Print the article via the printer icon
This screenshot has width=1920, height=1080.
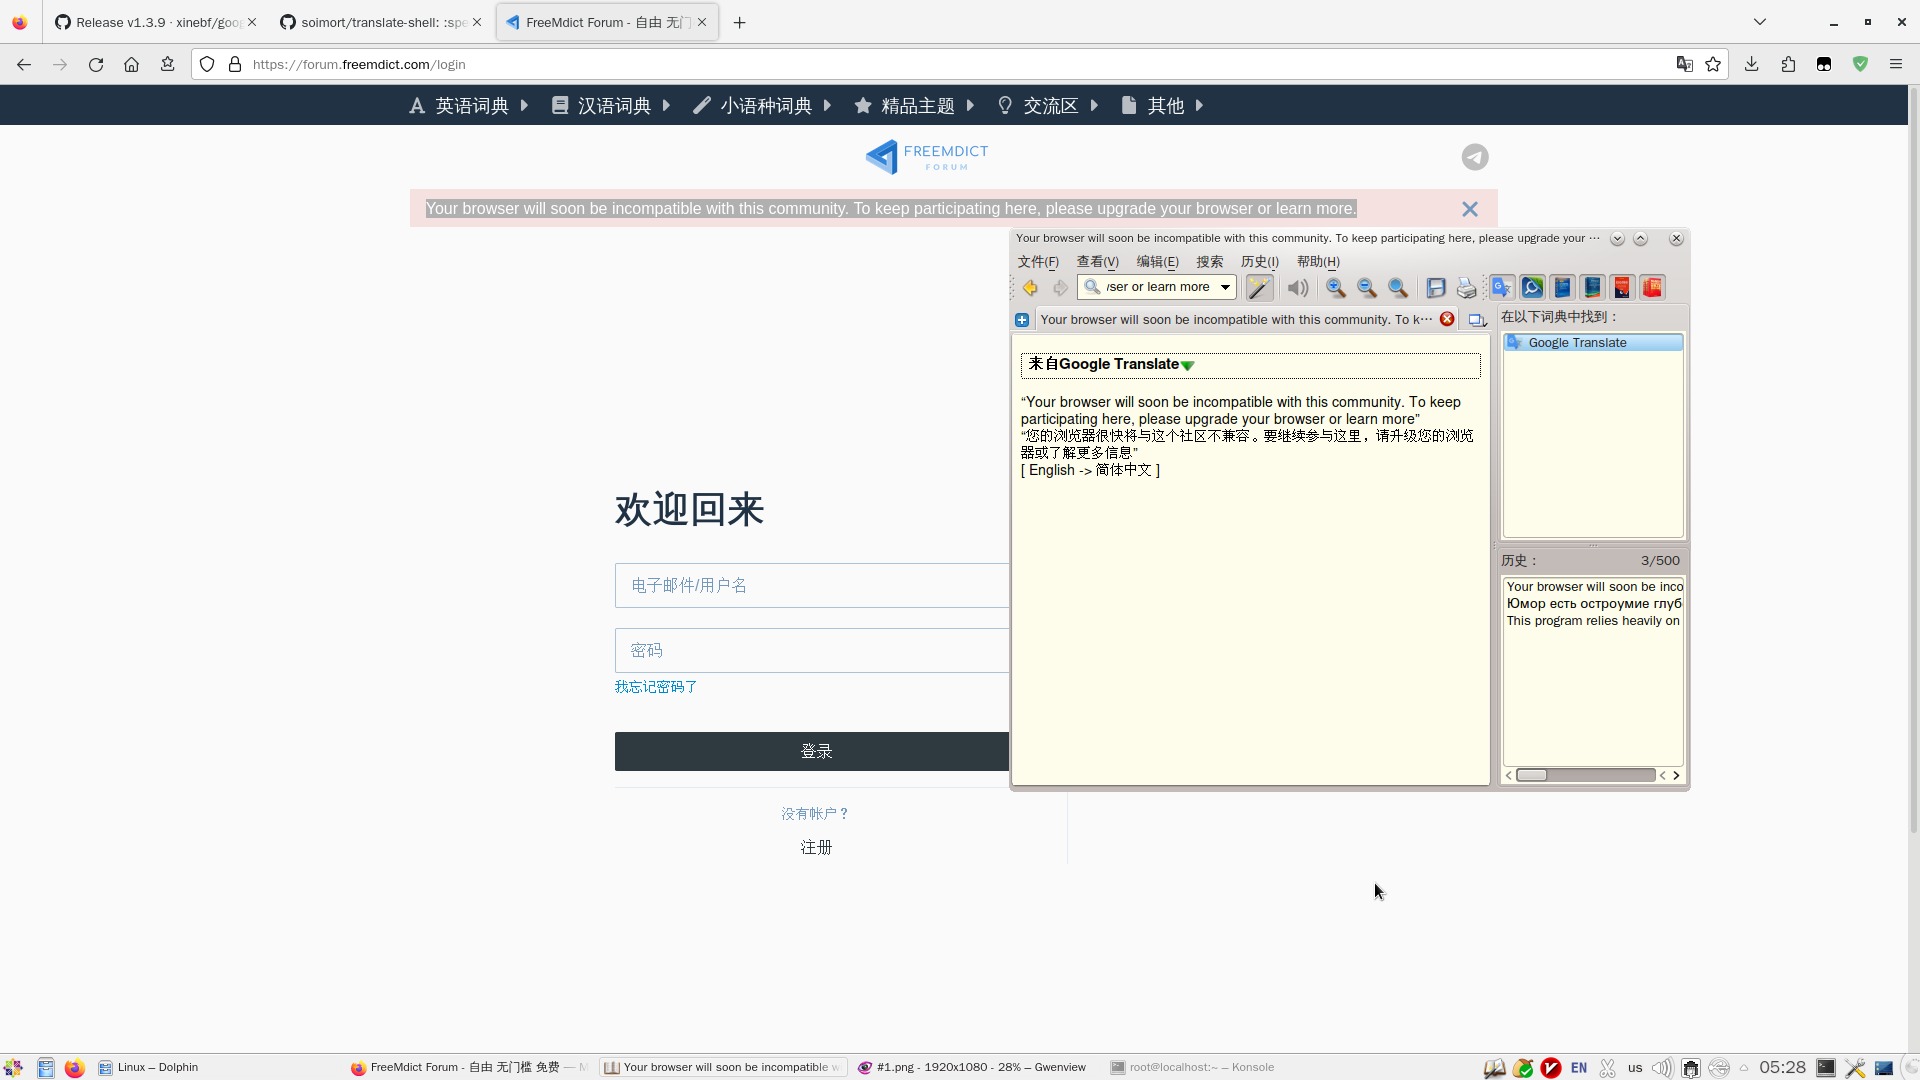coord(1466,288)
